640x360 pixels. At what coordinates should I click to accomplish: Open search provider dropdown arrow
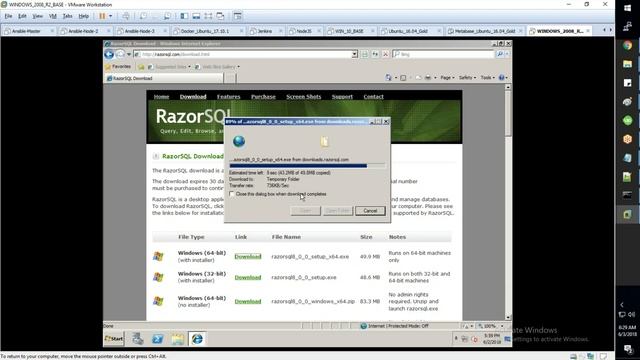(507, 54)
